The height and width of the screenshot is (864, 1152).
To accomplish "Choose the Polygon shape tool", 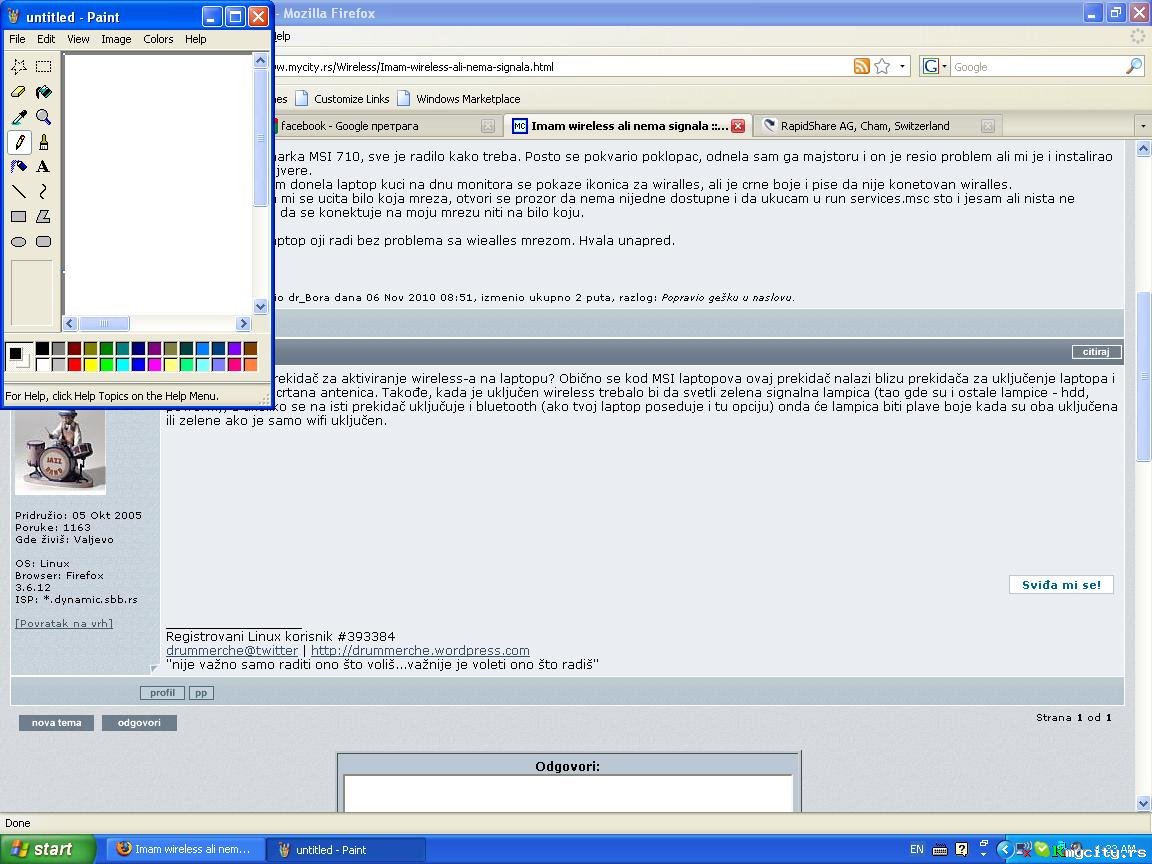I will click(x=44, y=217).
